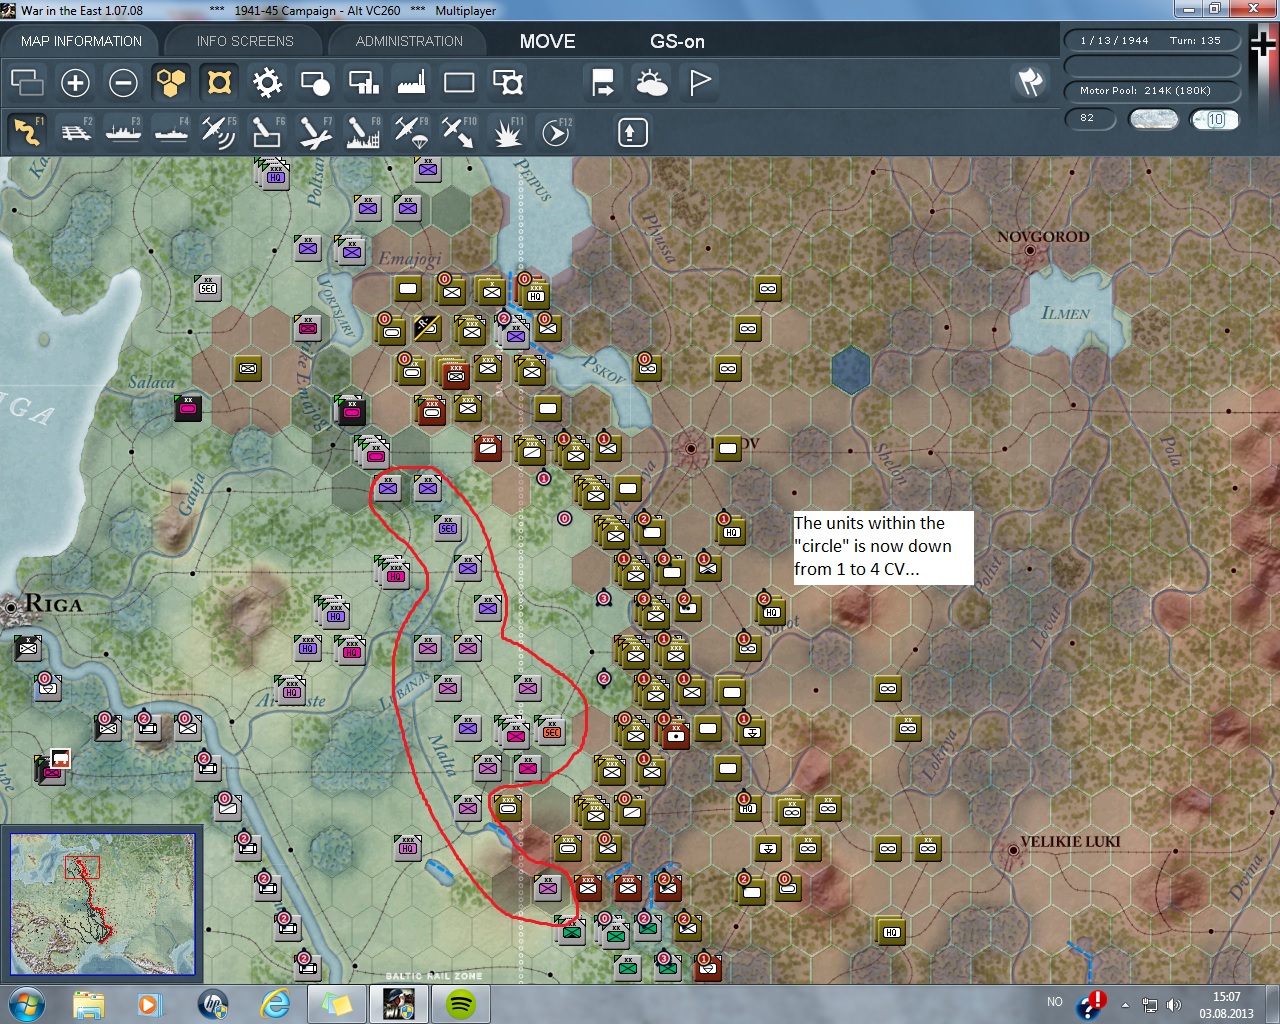The height and width of the screenshot is (1024, 1280).
Task: Click the minimap in bottom-left corner
Action: coord(102,903)
